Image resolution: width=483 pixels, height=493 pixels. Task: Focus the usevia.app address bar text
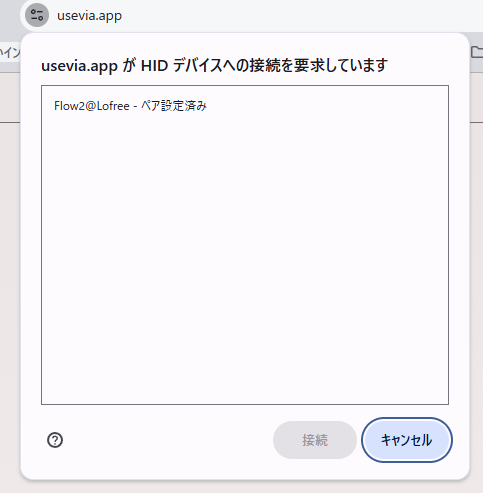(89, 16)
